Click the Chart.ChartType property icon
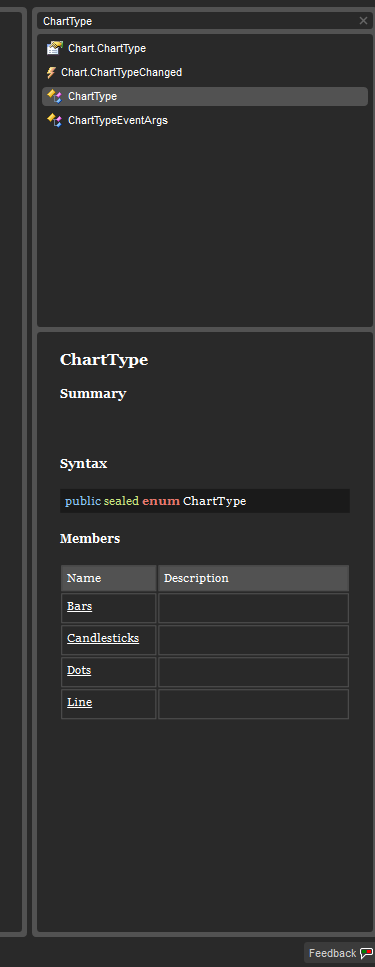This screenshot has height=967, width=375. click(55, 48)
